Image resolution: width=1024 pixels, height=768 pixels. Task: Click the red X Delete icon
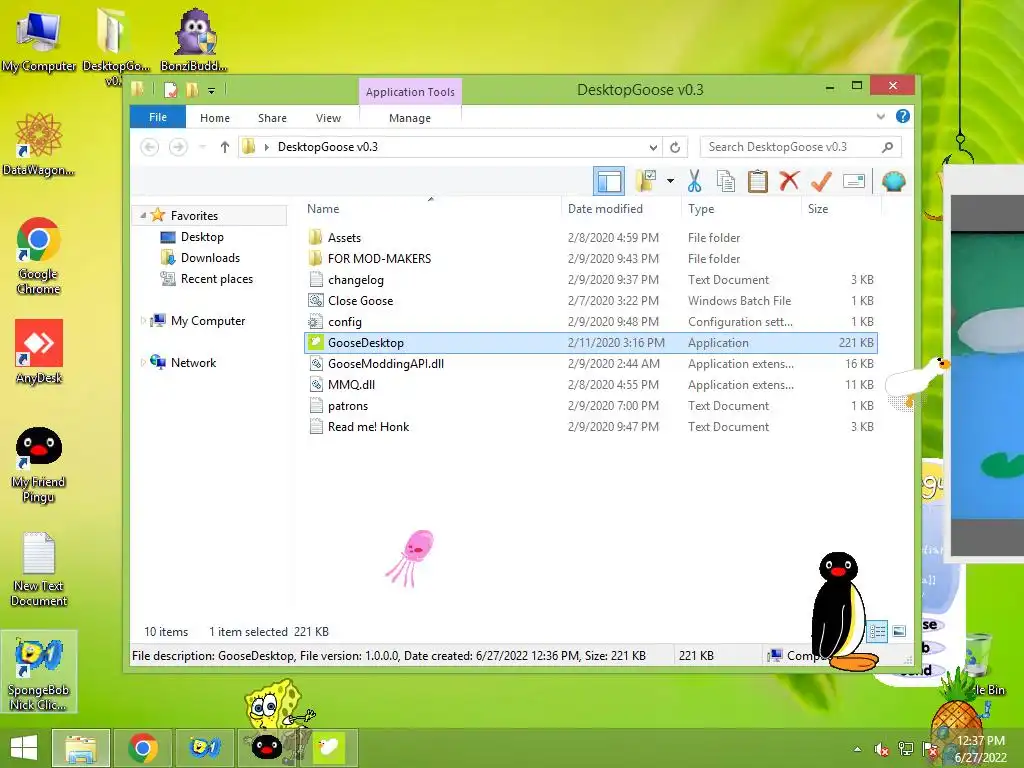click(x=789, y=181)
